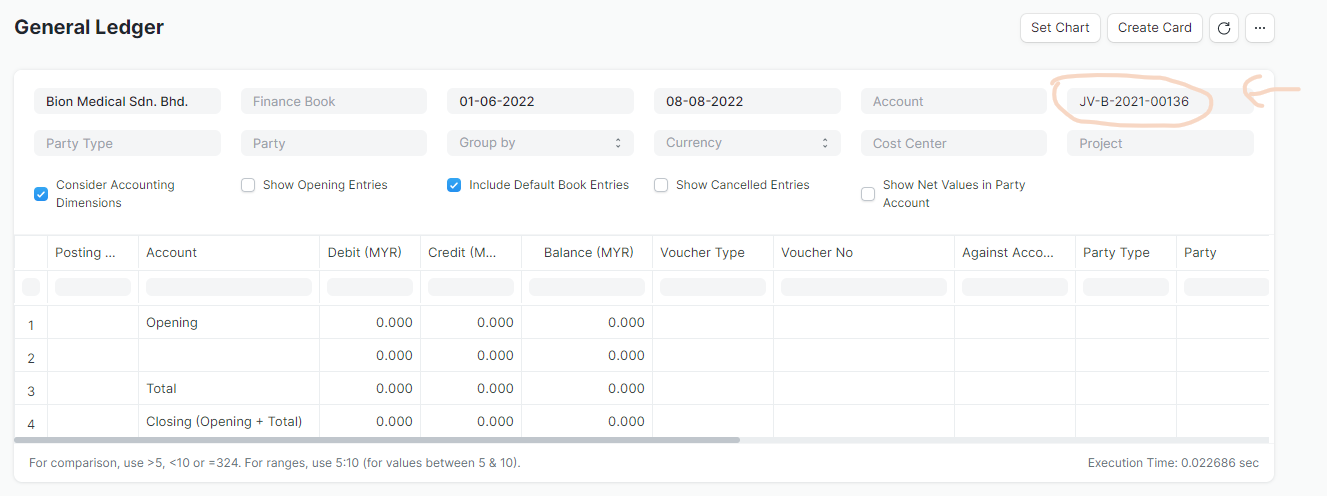This screenshot has height=496, width=1327.
Task: Tick the select-all checkbox in filter row
Action: tap(31, 287)
